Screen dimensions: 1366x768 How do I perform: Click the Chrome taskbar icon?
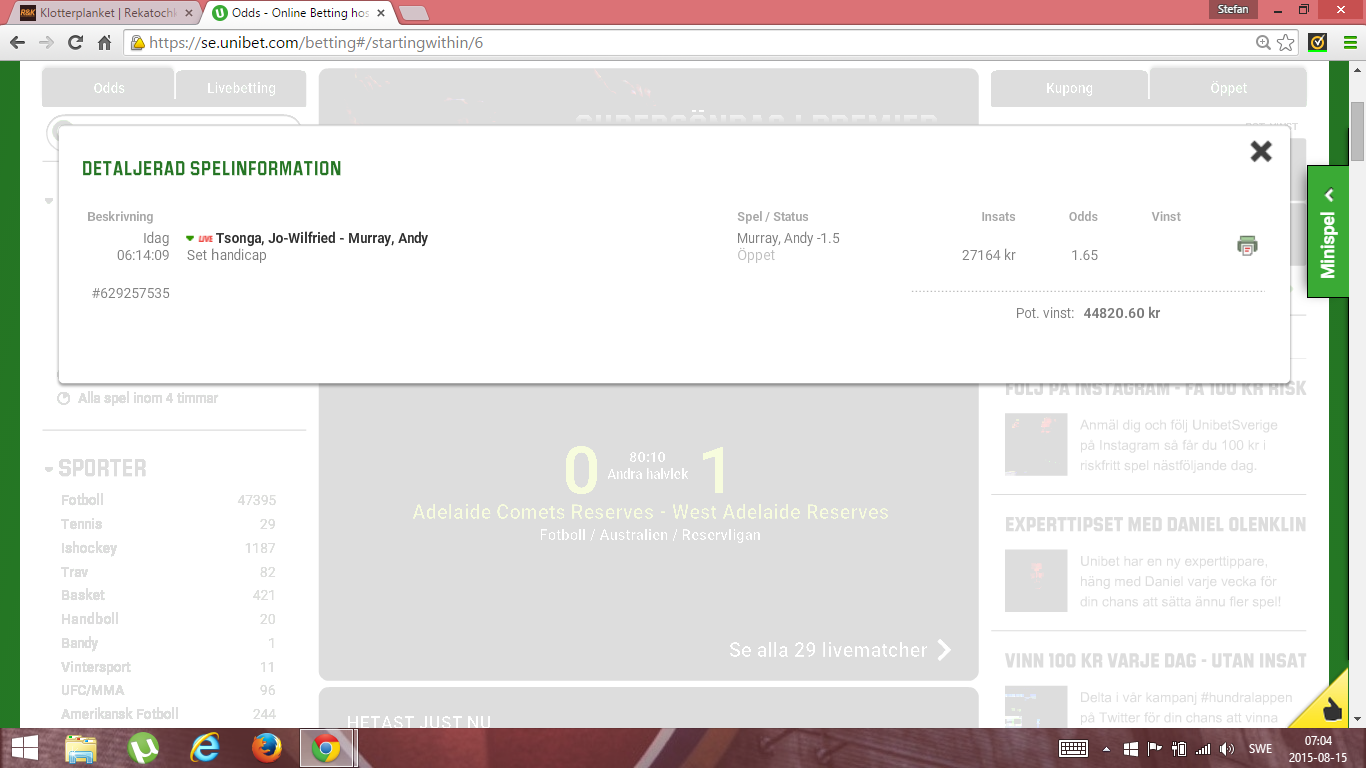(x=327, y=748)
